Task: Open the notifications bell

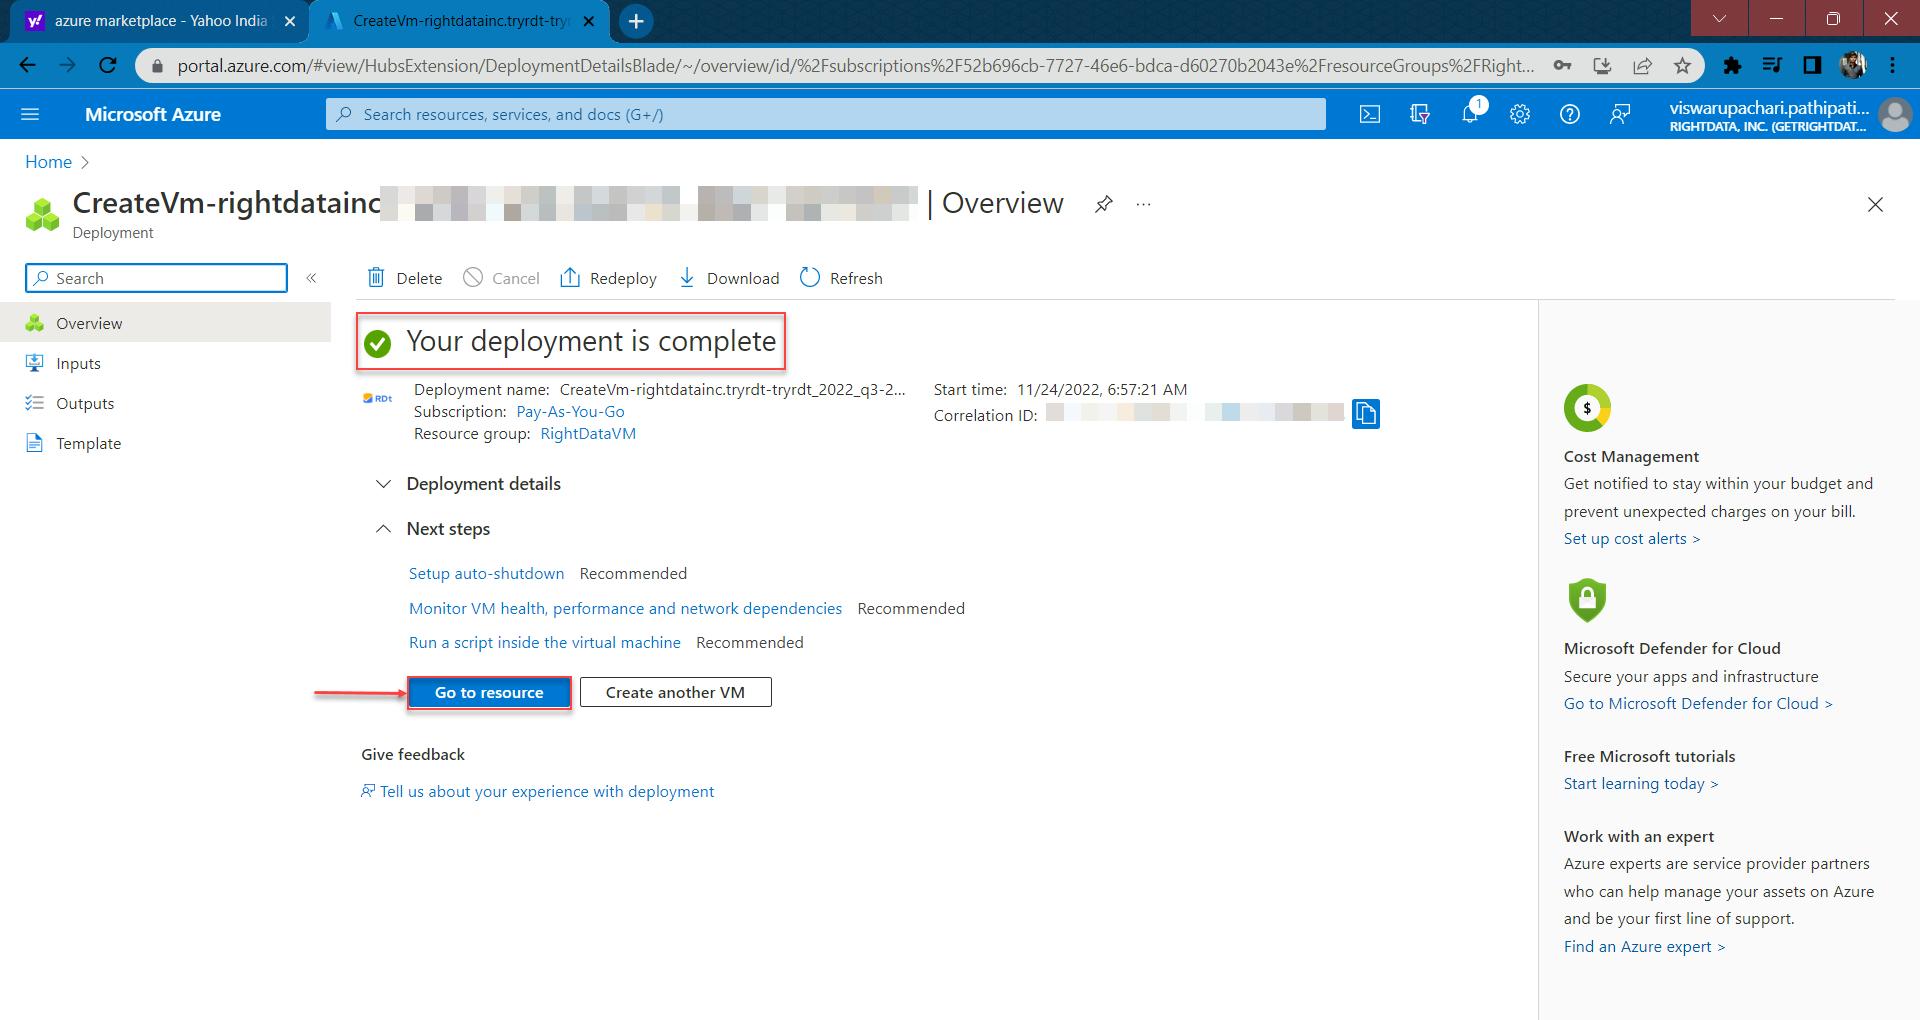Action: point(1469,114)
